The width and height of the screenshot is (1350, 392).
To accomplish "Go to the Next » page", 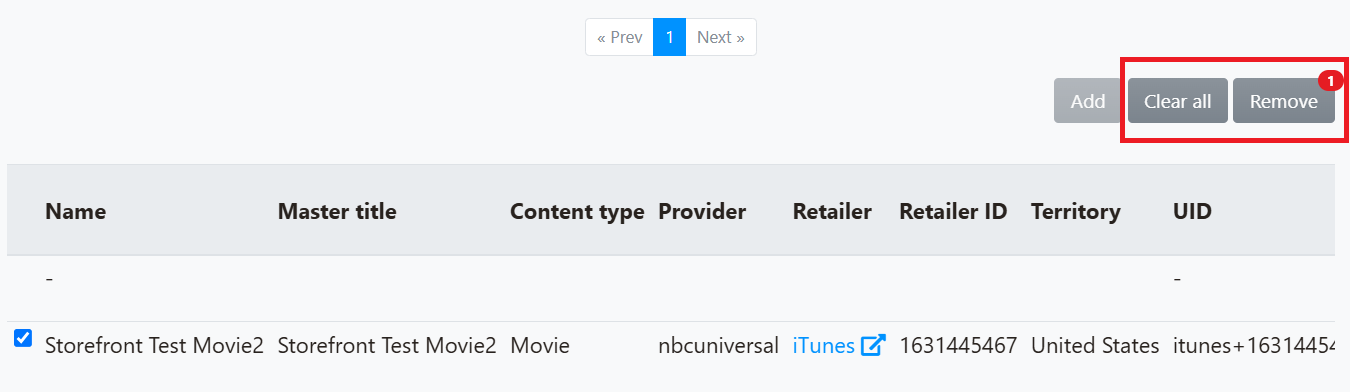I will click(720, 37).
